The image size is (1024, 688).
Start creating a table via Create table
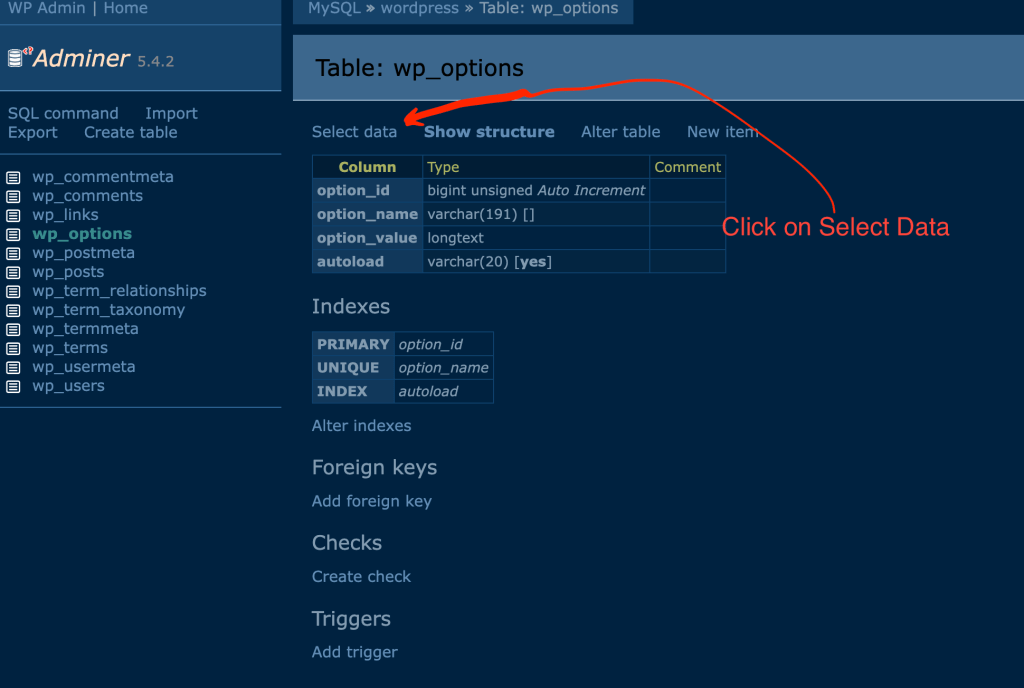[130, 132]
